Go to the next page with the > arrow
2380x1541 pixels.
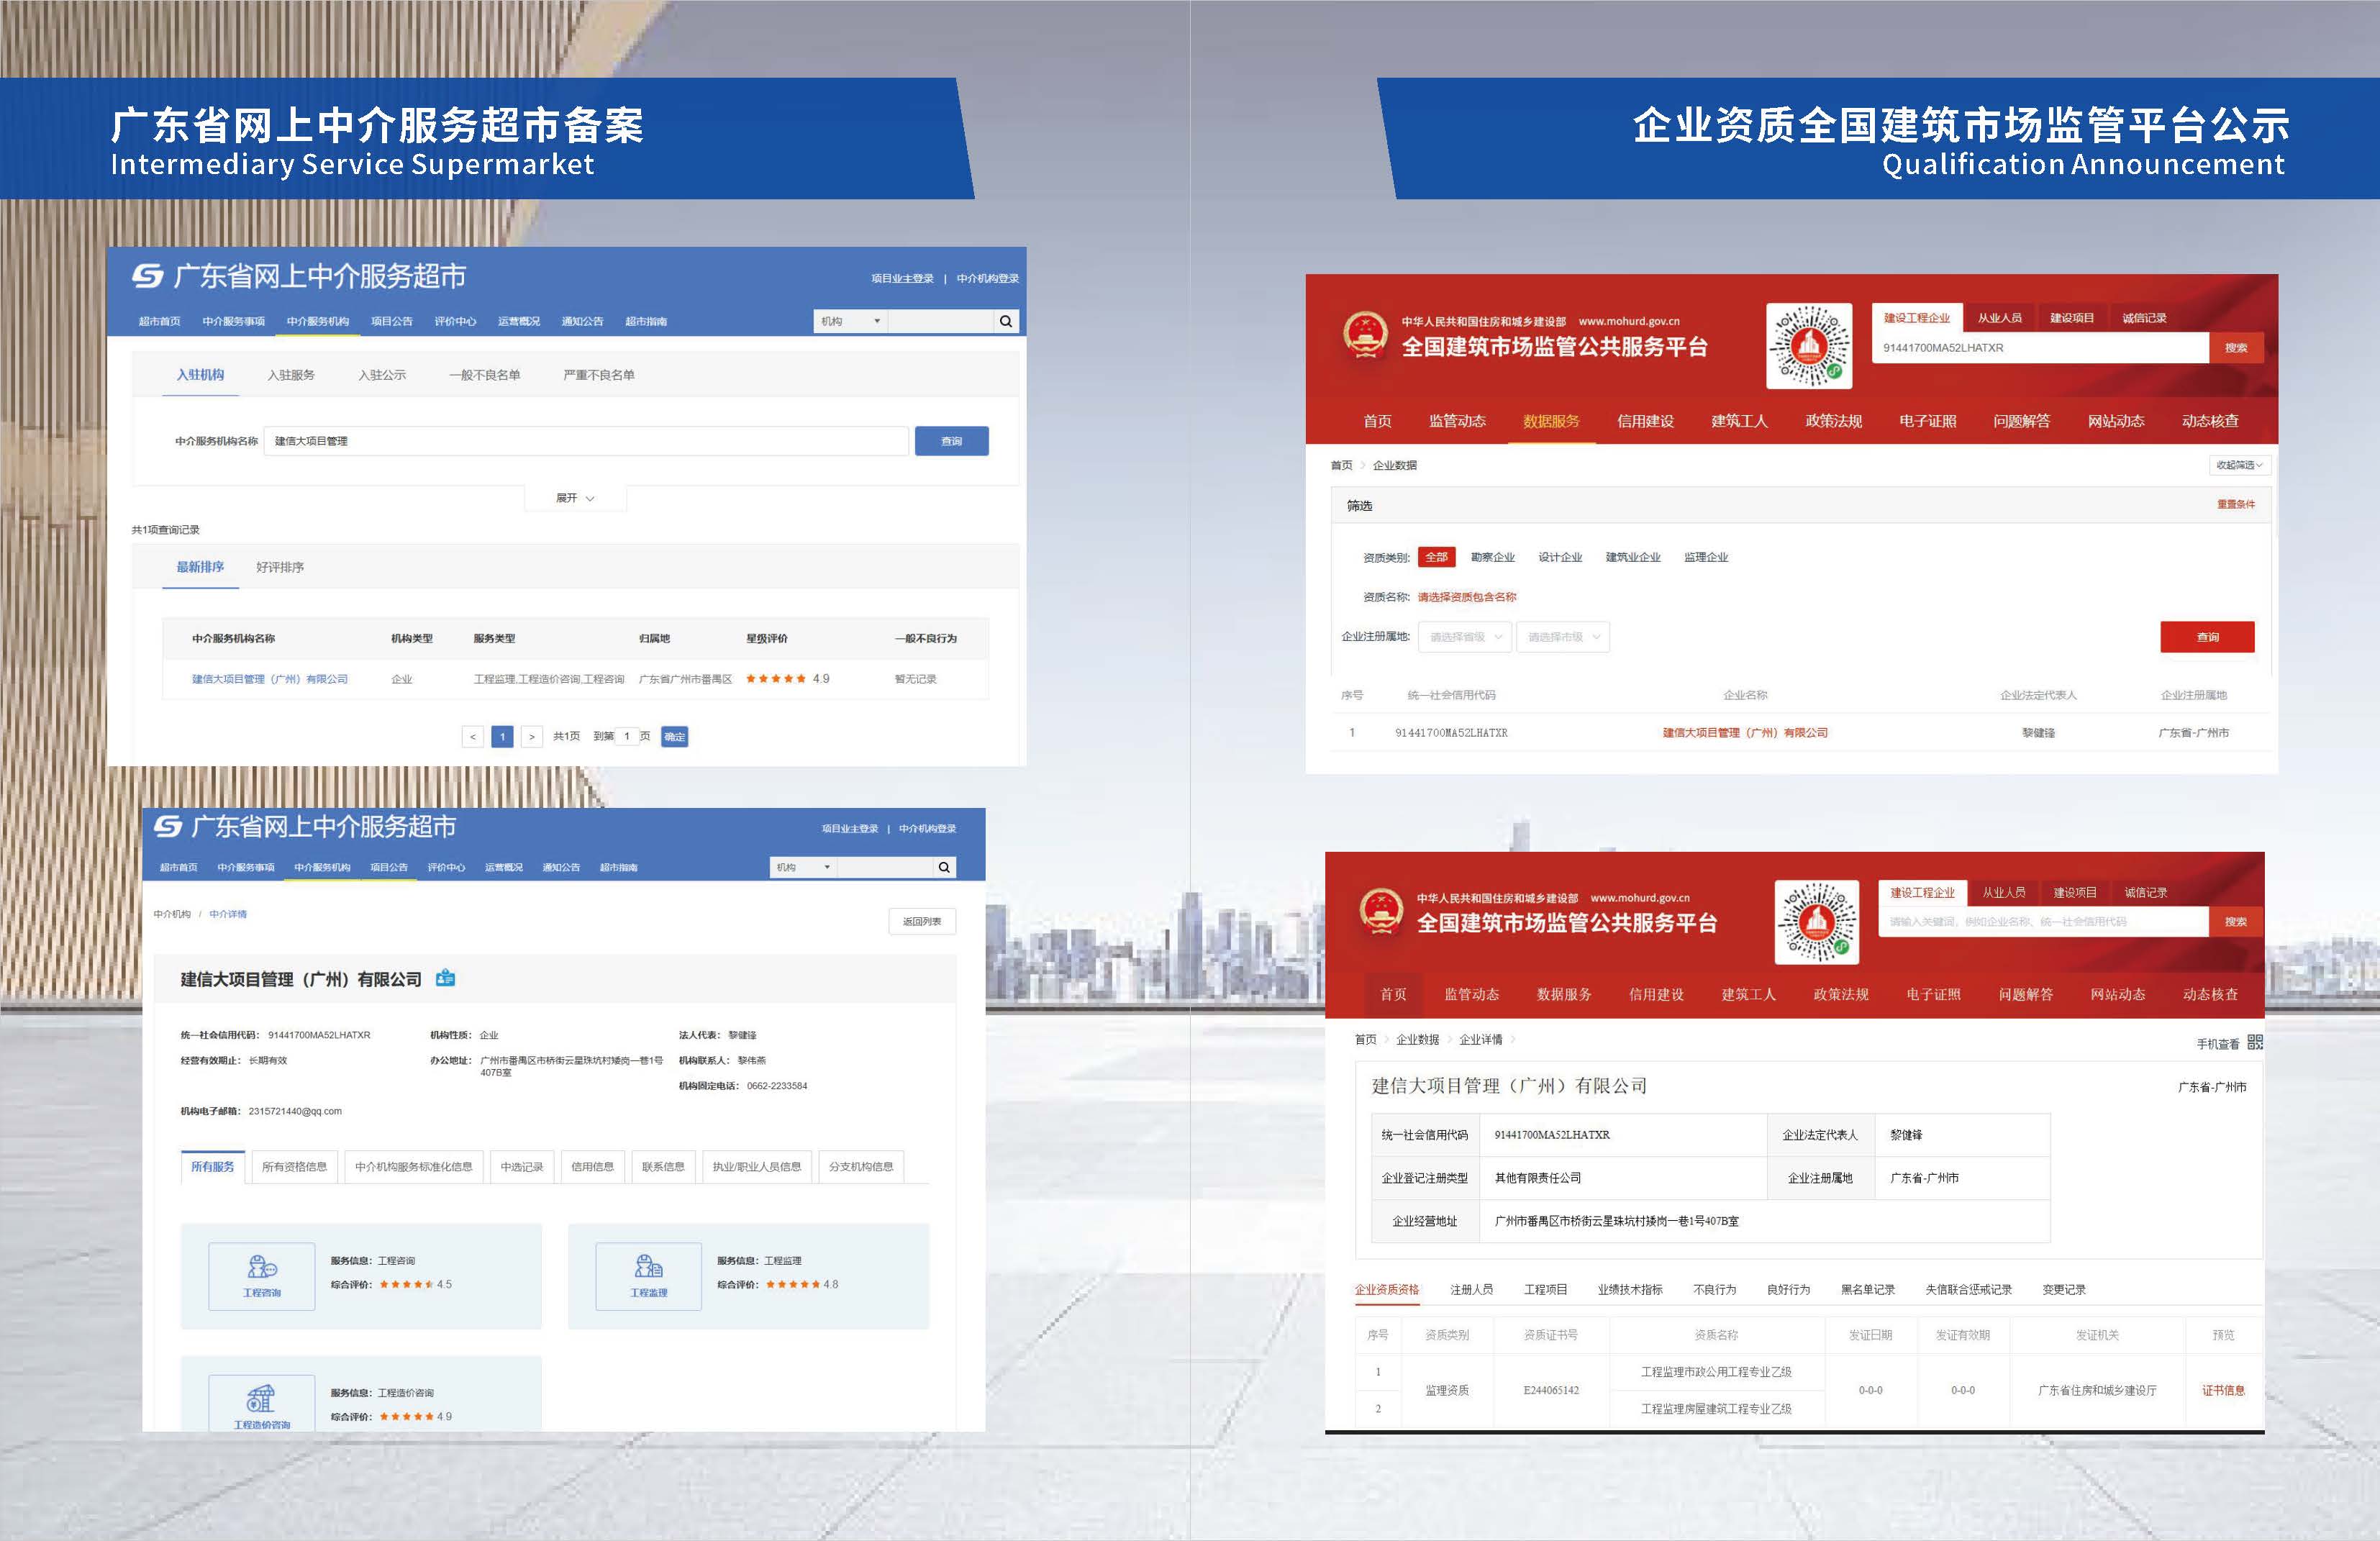[x=532, y=737]
